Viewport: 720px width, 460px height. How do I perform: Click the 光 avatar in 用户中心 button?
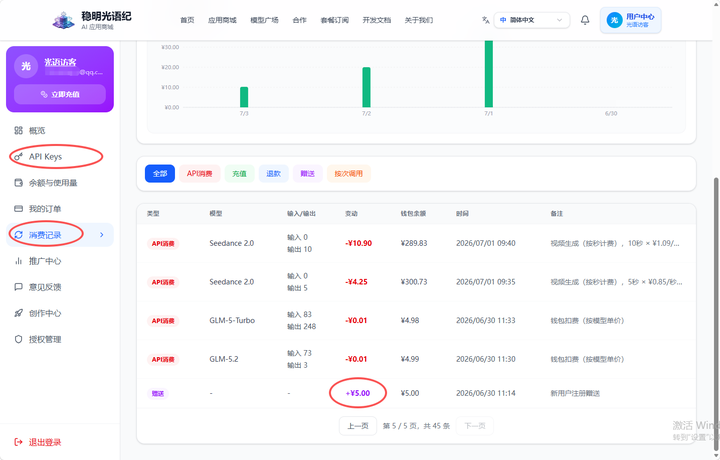pos(614,20)
